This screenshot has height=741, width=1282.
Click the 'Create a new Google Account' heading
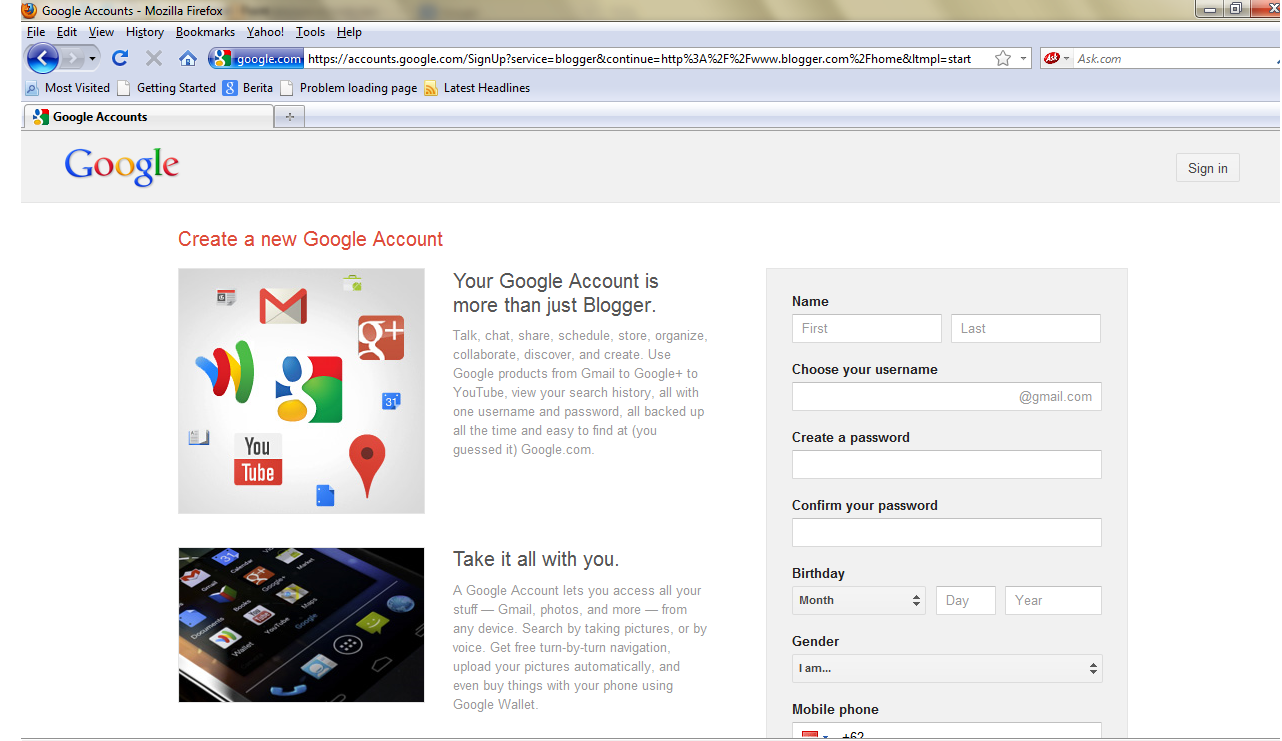pos(310,239)
